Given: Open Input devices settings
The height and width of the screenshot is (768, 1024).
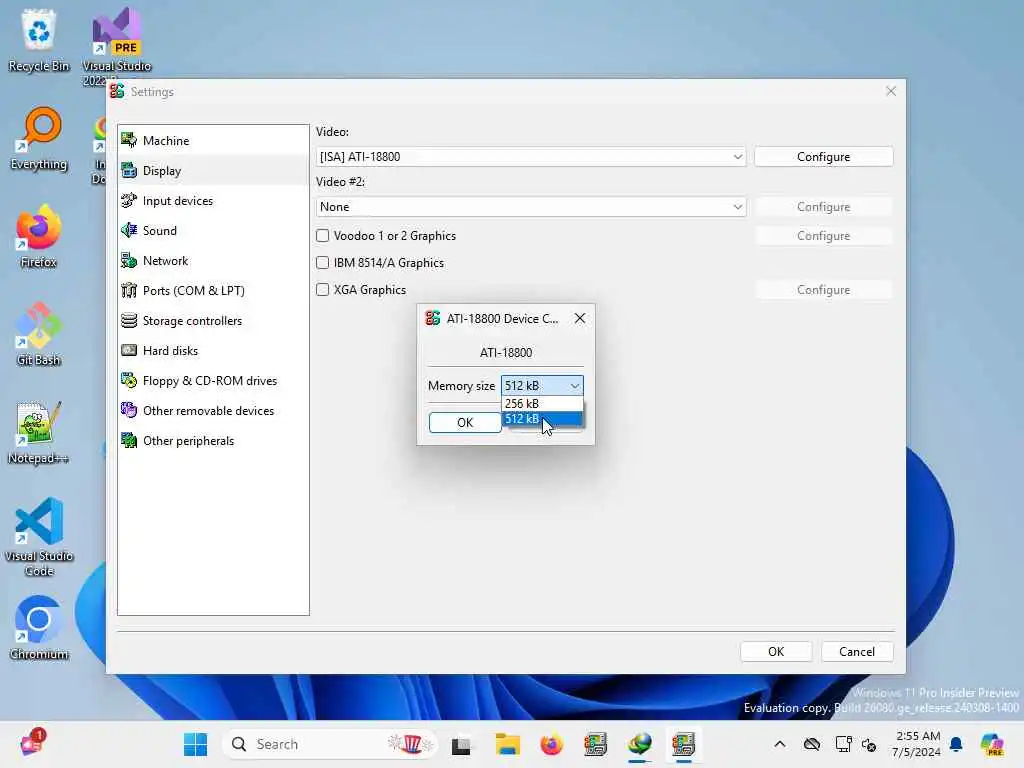Looking at the screenshot, I should (213, 200).
